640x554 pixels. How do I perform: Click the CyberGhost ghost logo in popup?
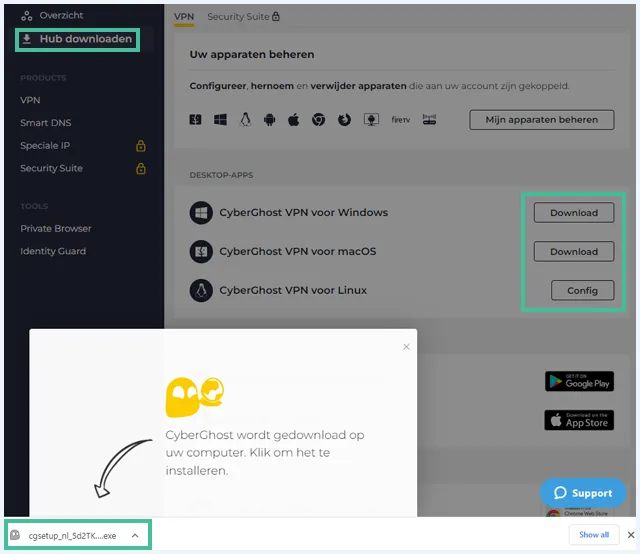click(x=195, y=397)
